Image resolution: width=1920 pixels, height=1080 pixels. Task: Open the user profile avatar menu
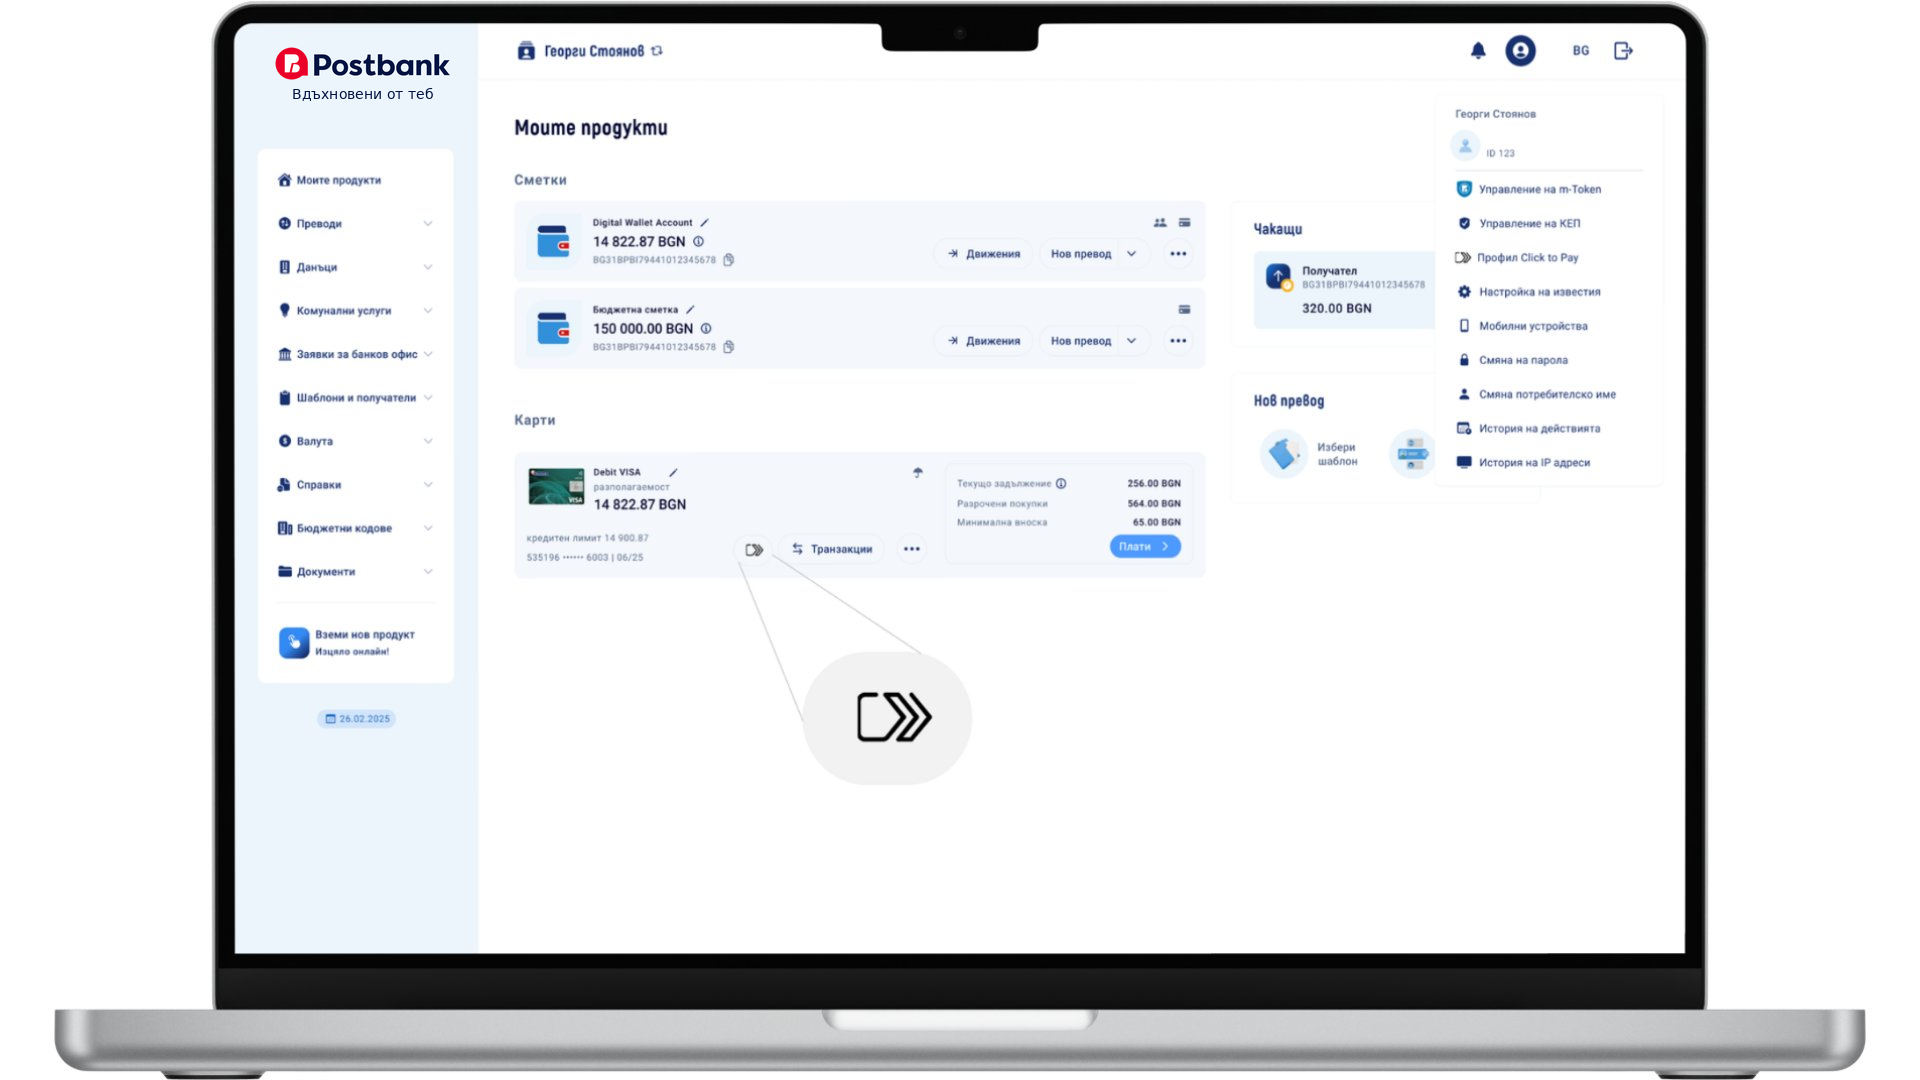[1520, 50]
